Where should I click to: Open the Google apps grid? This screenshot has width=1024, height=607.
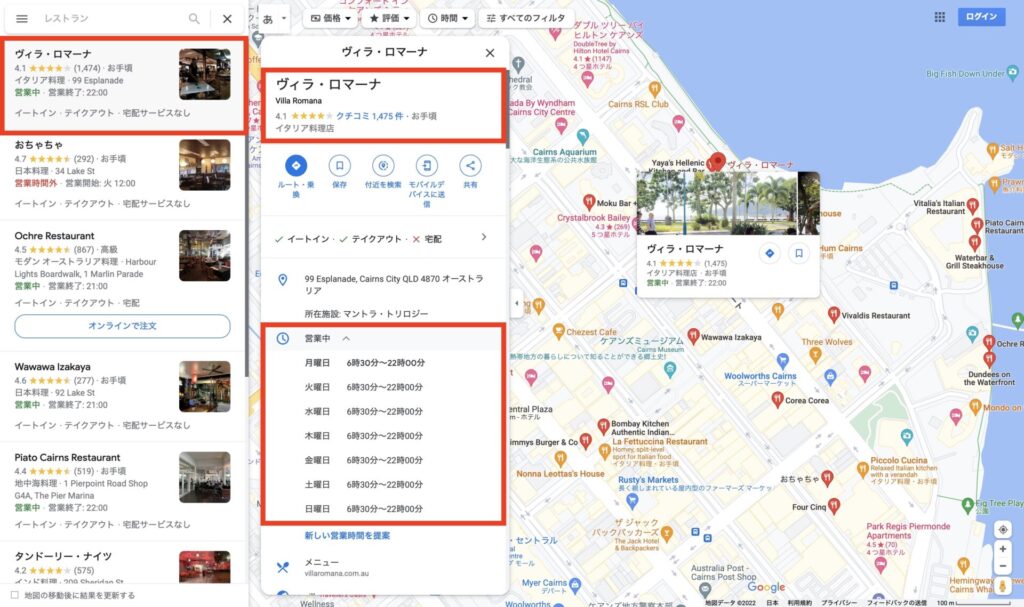pyautogui.click(x=939, y=17)
